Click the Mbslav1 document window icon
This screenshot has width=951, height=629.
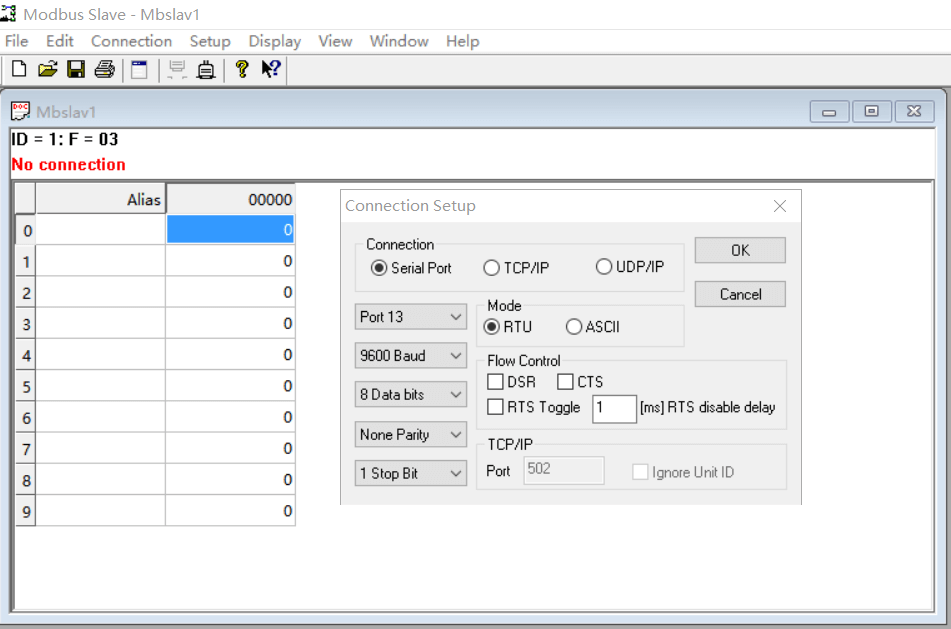click(x=21, y=111)
